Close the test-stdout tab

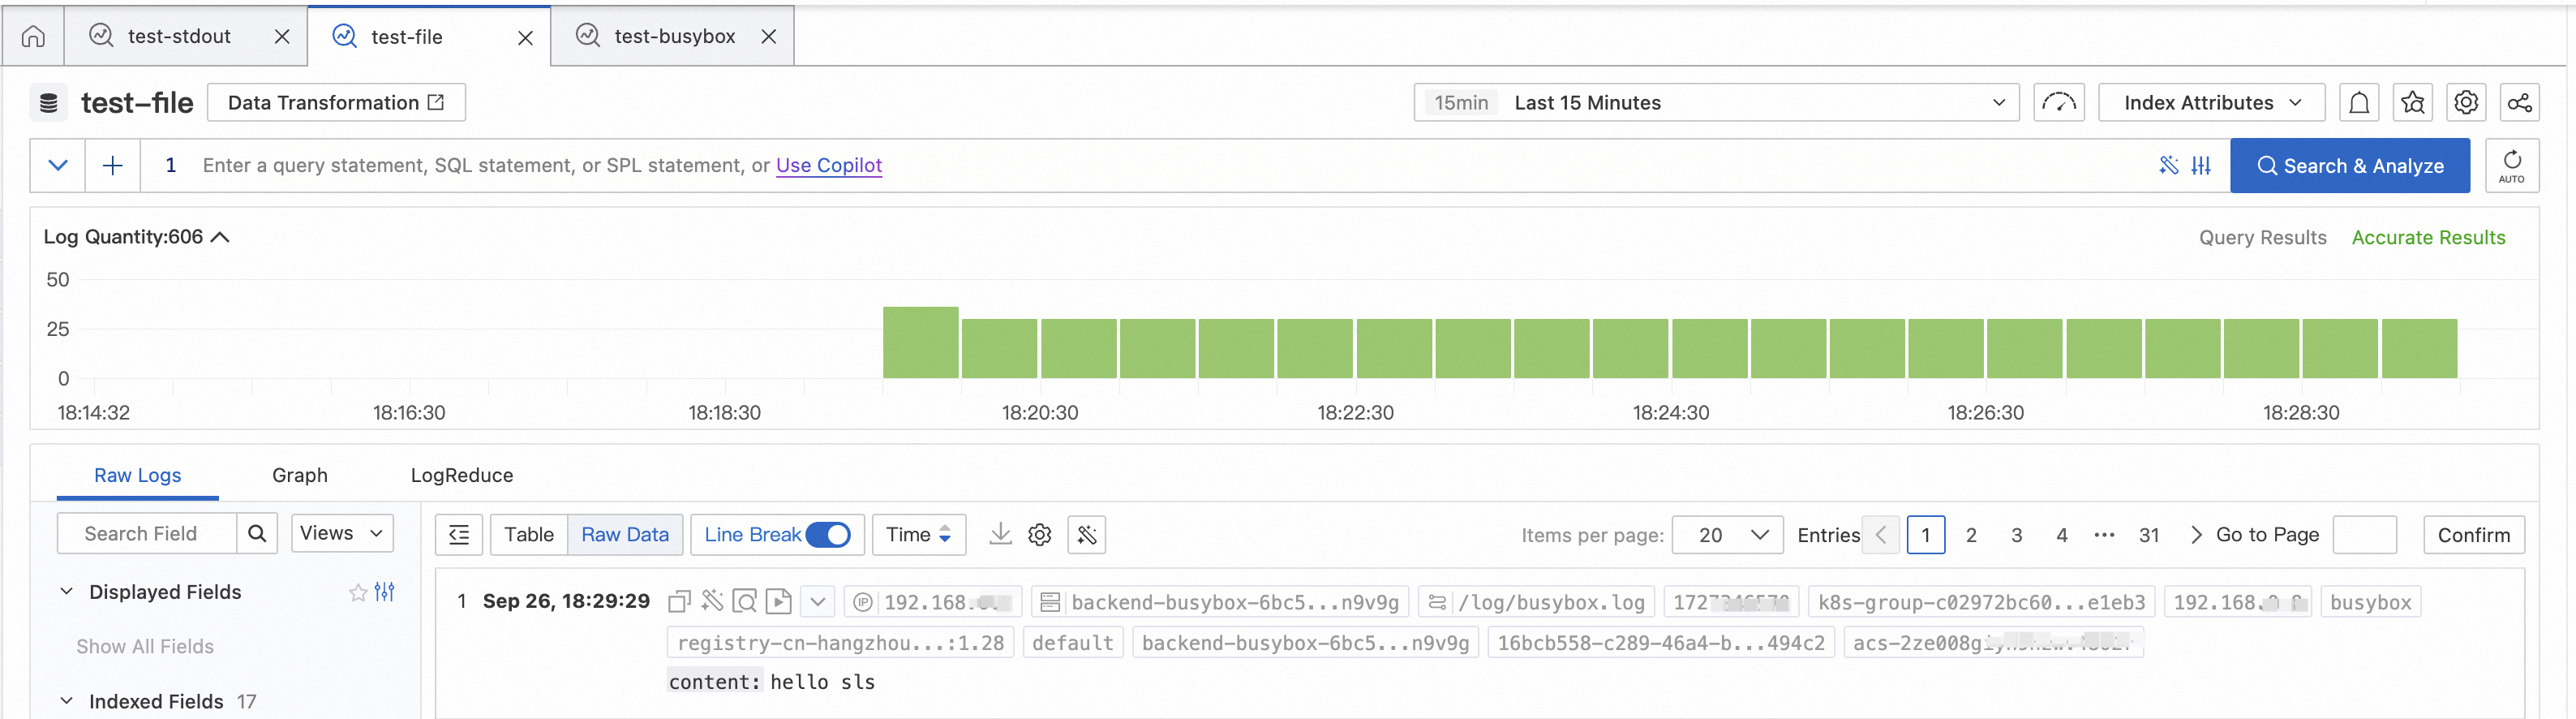pyautogui.click(x=282, y=37)
